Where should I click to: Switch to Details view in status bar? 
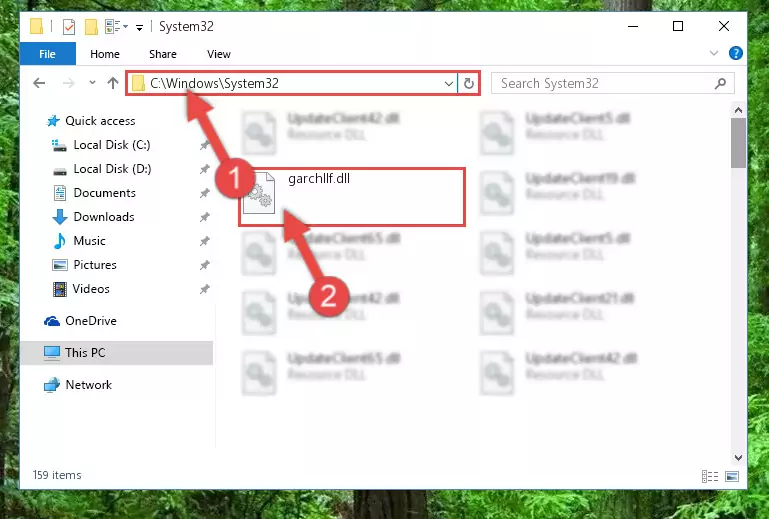click(710, 476)
